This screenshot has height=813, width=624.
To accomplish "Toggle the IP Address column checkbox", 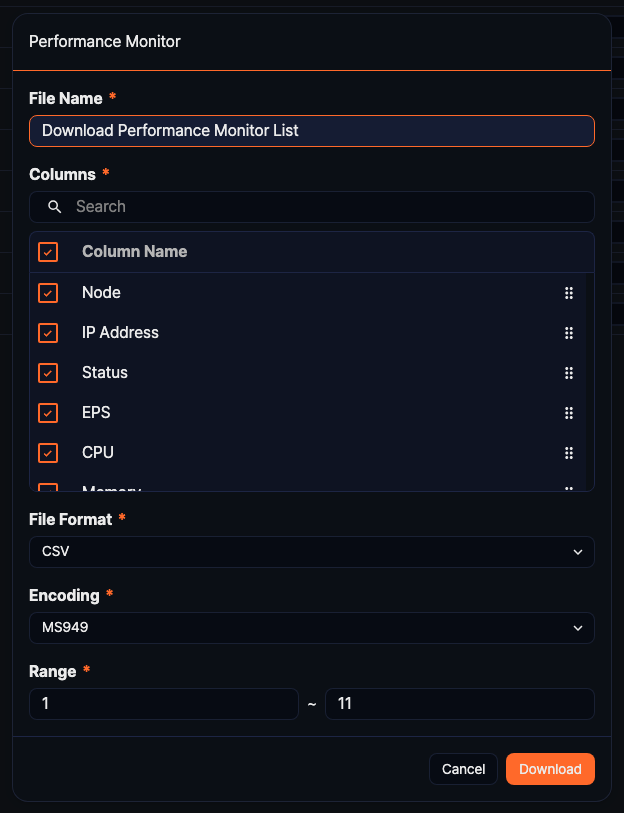I will (x=47, y=333).
